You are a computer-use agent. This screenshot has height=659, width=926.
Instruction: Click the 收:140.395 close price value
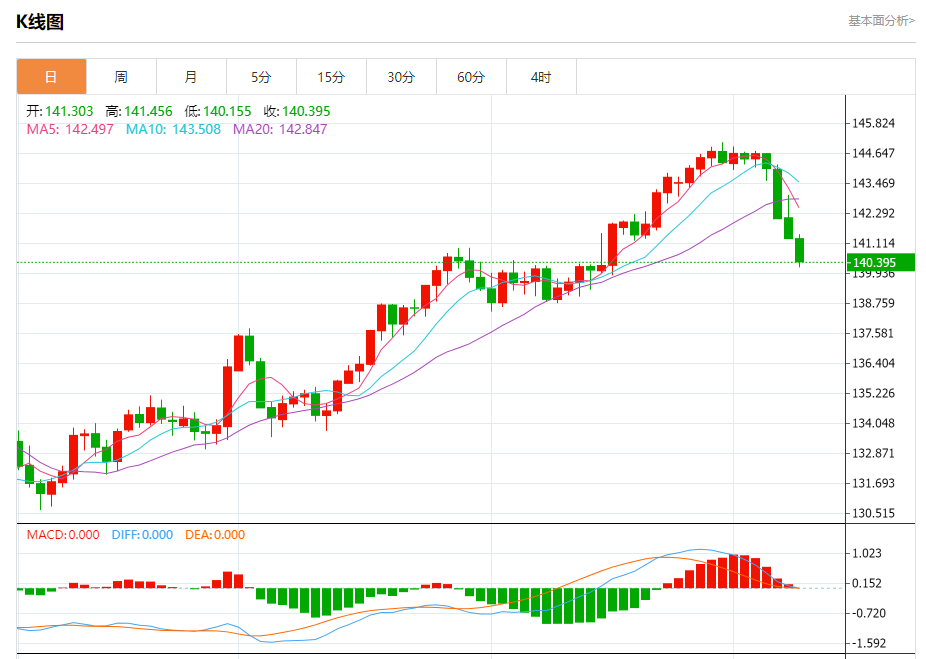(297, 111)
